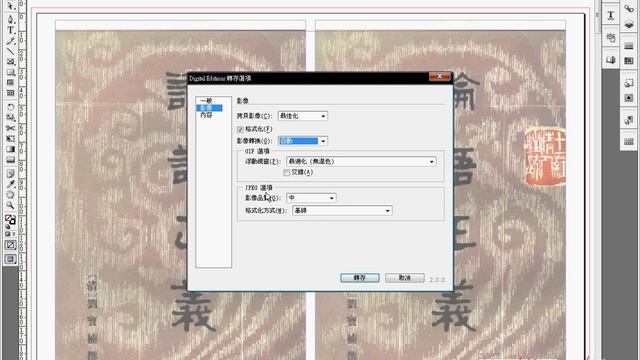Open the Effects panel icon

629,98
